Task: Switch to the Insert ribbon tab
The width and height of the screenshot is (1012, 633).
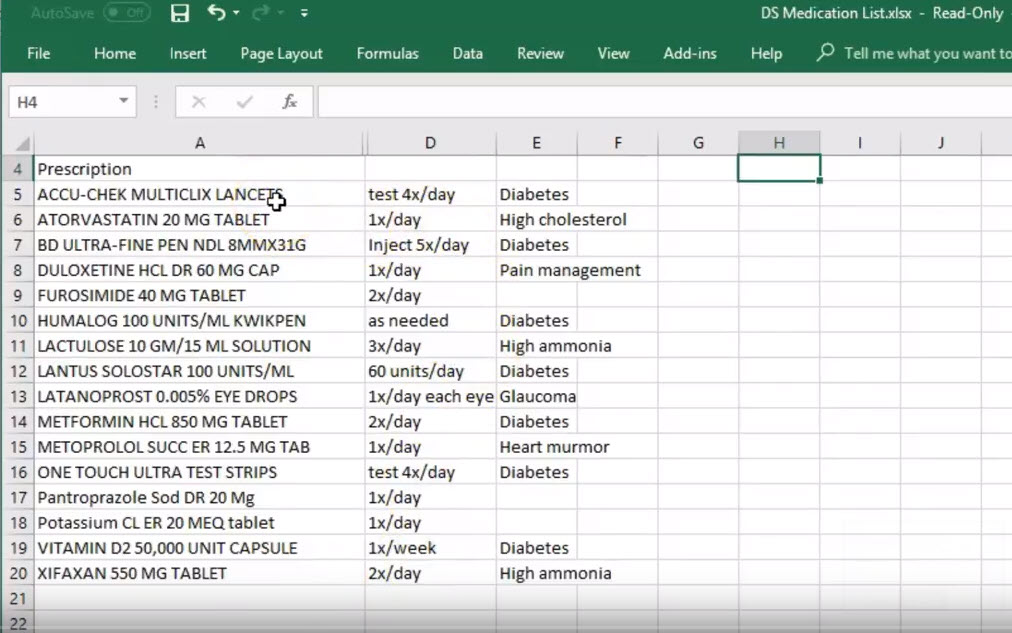Action: 188,54
